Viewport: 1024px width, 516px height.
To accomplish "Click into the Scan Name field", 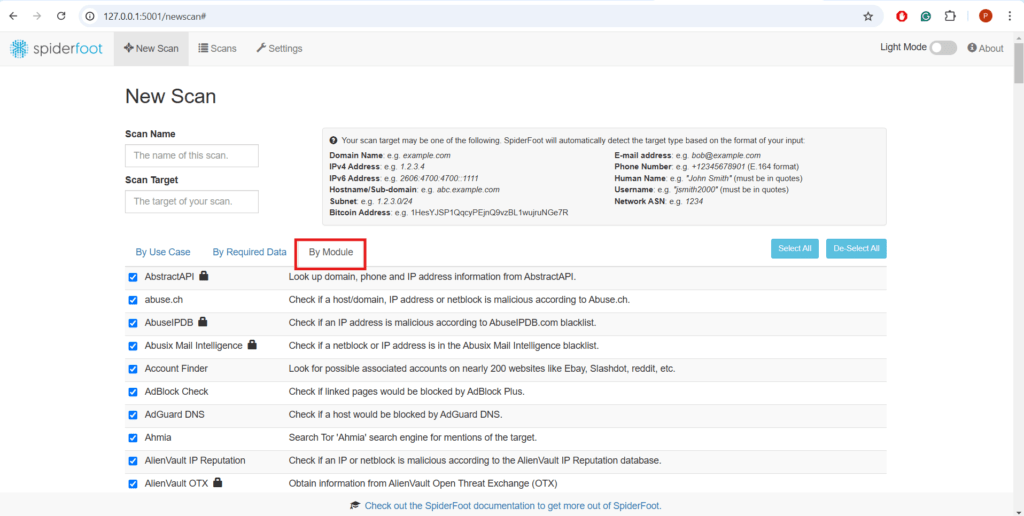I will click(192, 155).
